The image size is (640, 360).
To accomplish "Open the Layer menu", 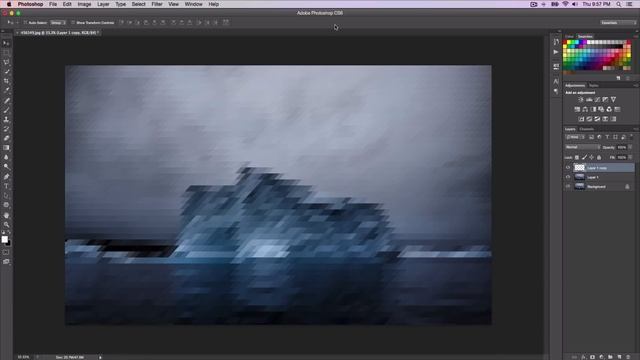I will (x=103, y=4).
